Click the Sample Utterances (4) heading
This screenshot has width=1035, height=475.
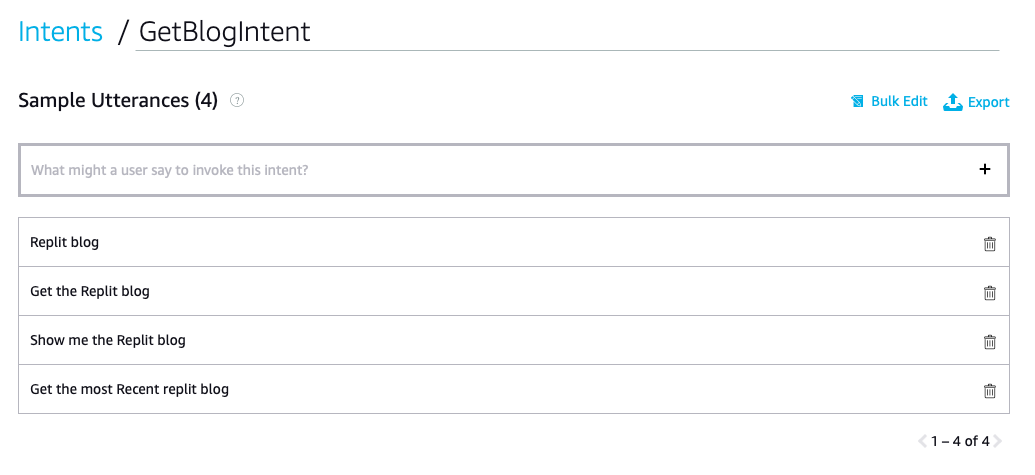coord(118,101)
